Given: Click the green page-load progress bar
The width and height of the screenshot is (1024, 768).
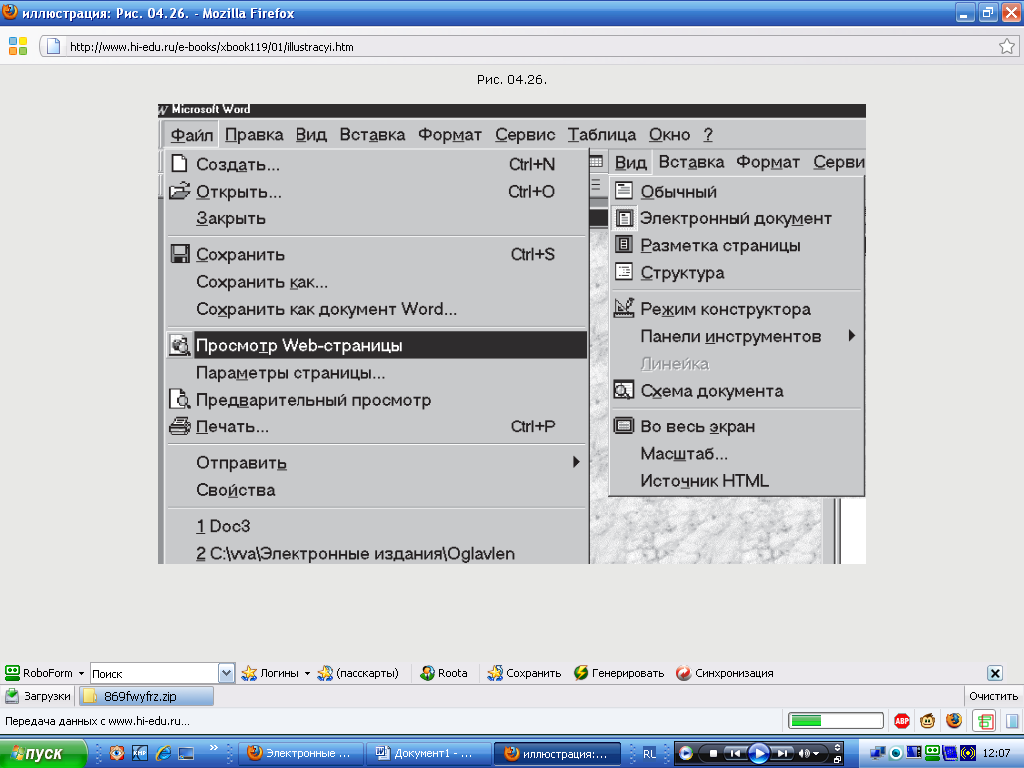Looking at the screenshot, I should [836, 721].
